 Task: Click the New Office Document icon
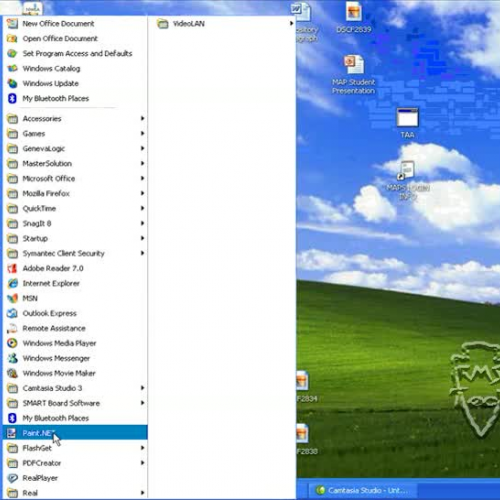(x=12, y=24)
